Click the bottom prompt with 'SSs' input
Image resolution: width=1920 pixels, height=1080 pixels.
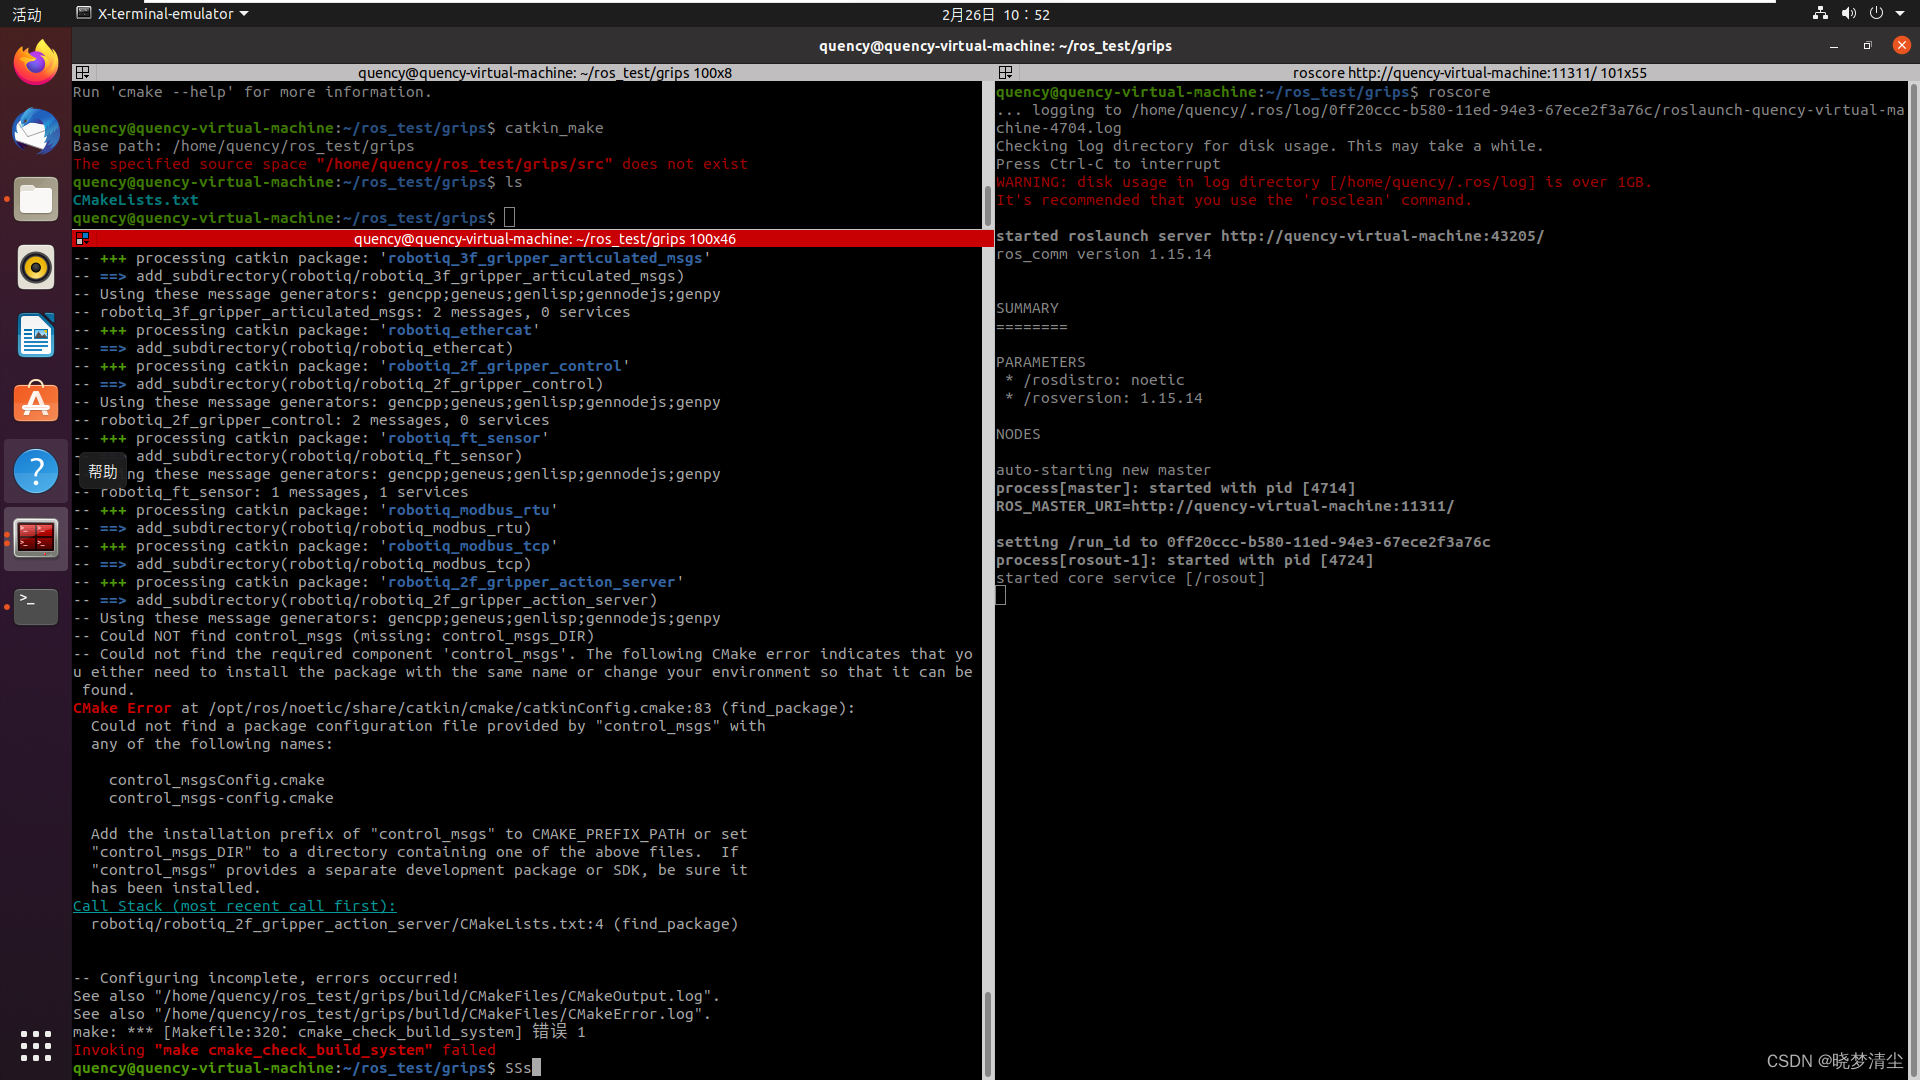[307, 1068]
